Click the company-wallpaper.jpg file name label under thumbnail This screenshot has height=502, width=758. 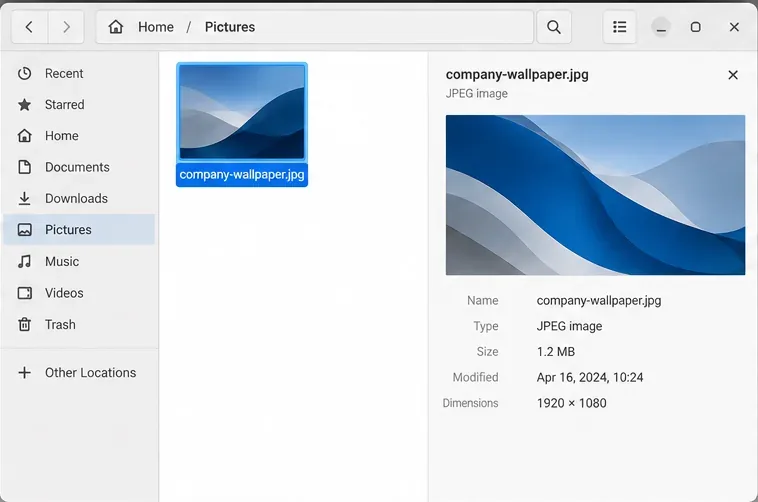tap(242, 175)
